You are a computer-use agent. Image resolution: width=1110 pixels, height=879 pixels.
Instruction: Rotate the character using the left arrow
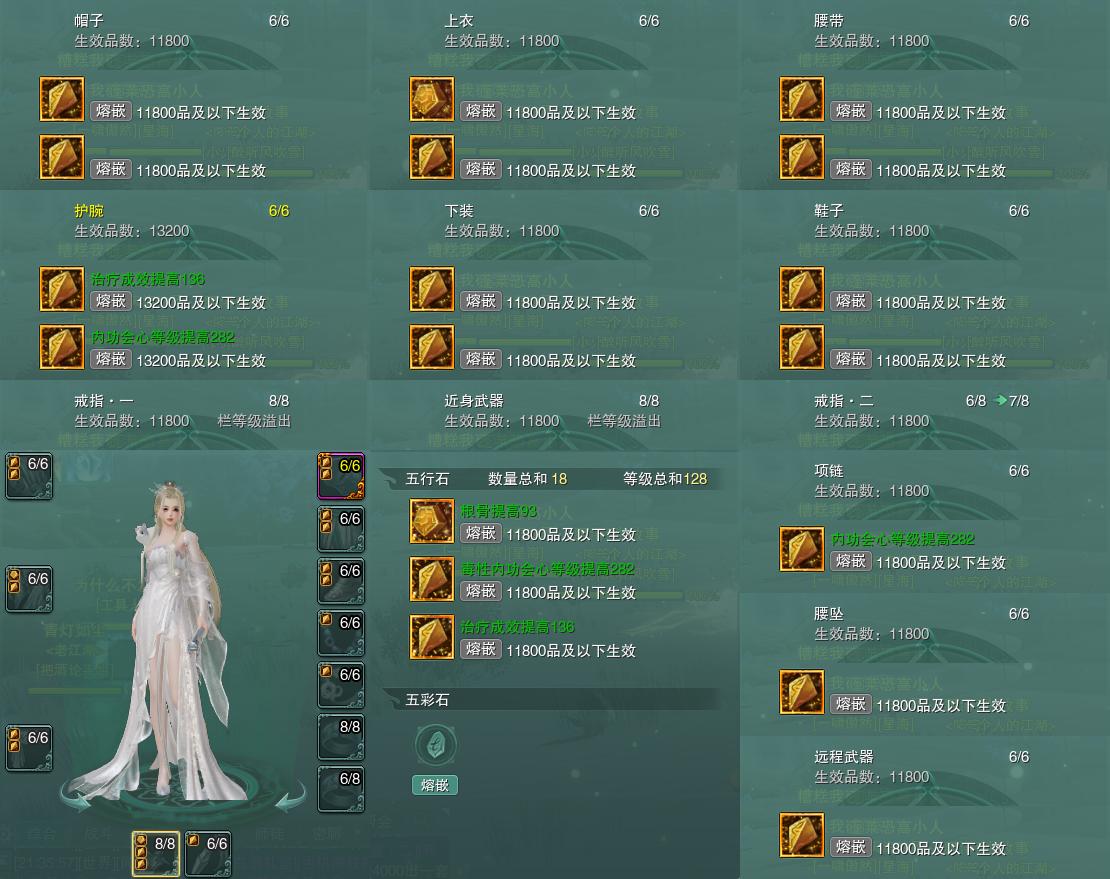76,798
